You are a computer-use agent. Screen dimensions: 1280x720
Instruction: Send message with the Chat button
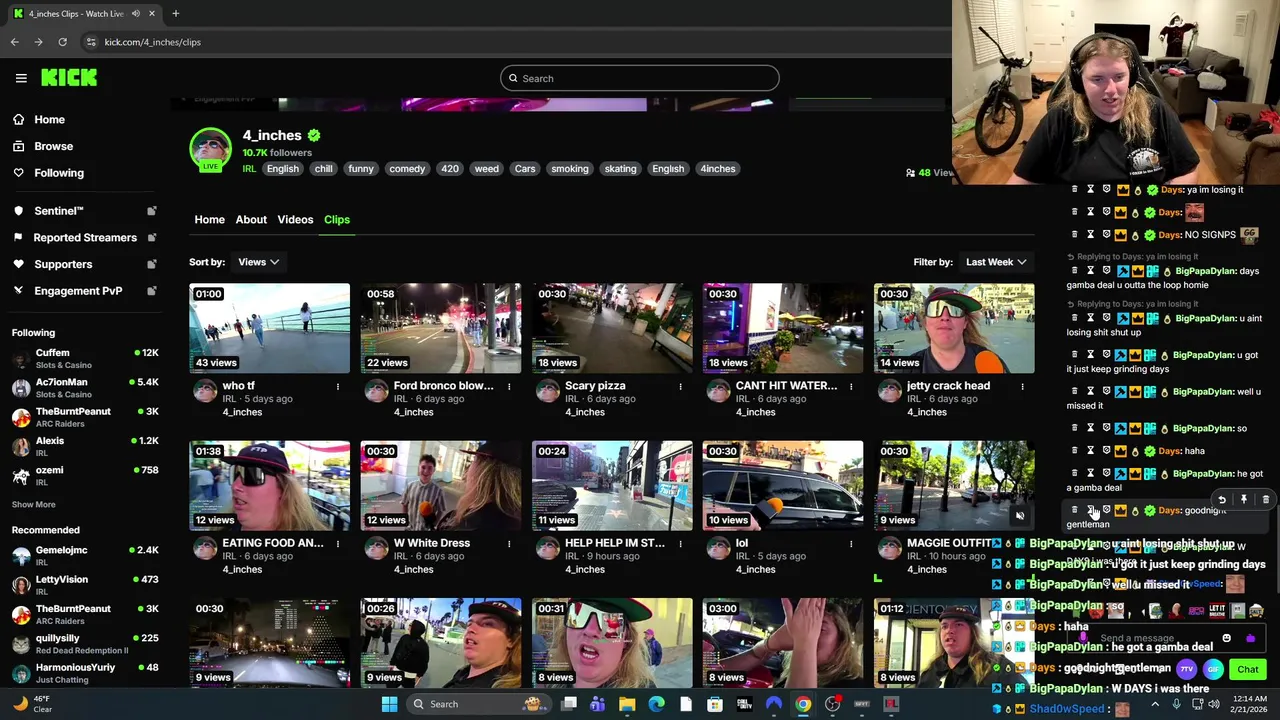(1248, 669)
